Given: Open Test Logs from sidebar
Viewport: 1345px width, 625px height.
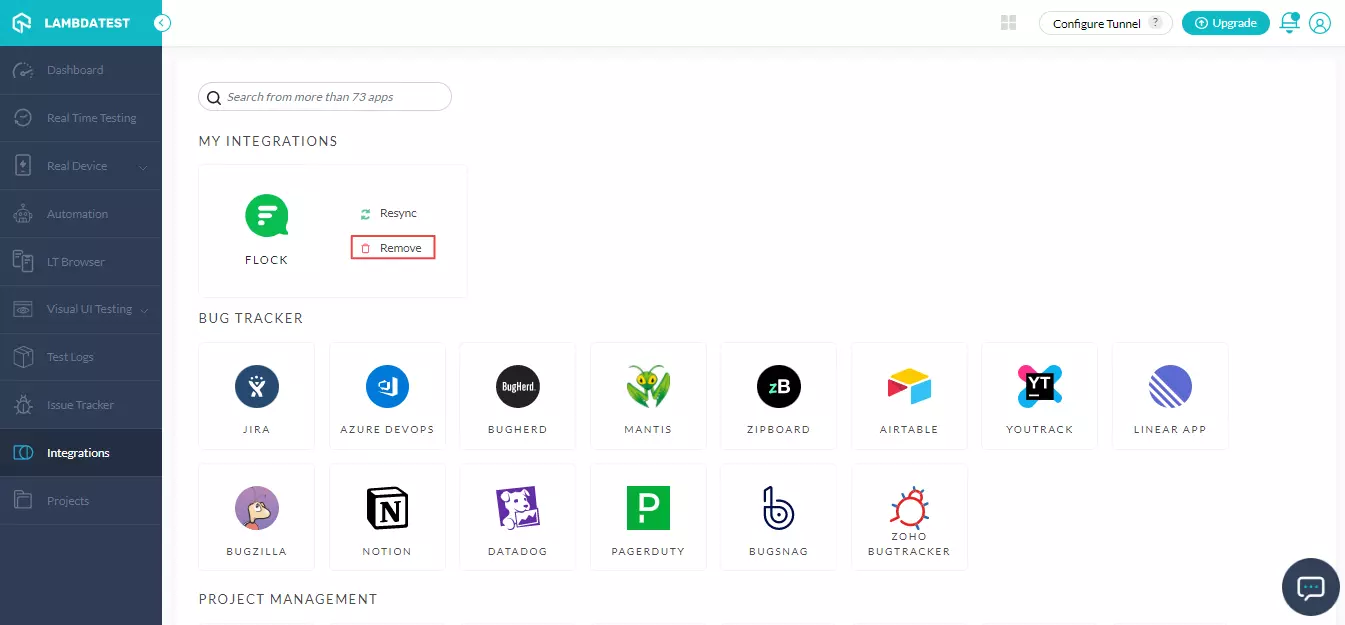Looking at the screenshot, I should click(x=70, y=357).
